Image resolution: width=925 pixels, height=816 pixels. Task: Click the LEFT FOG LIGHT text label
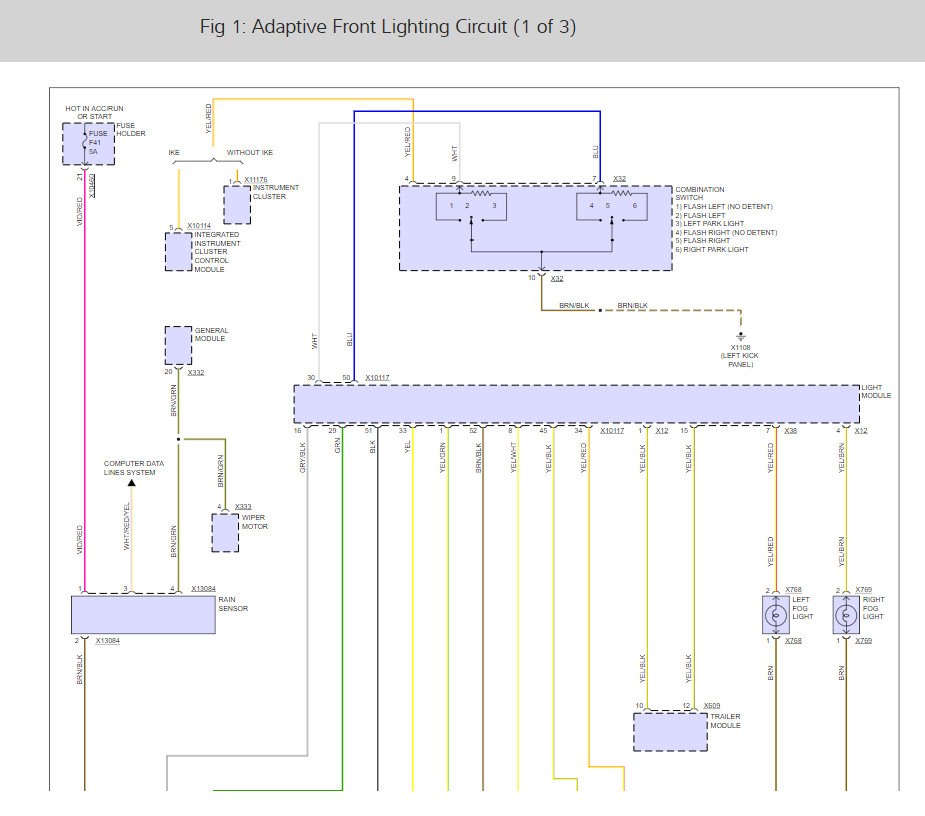tap(802, 608)
